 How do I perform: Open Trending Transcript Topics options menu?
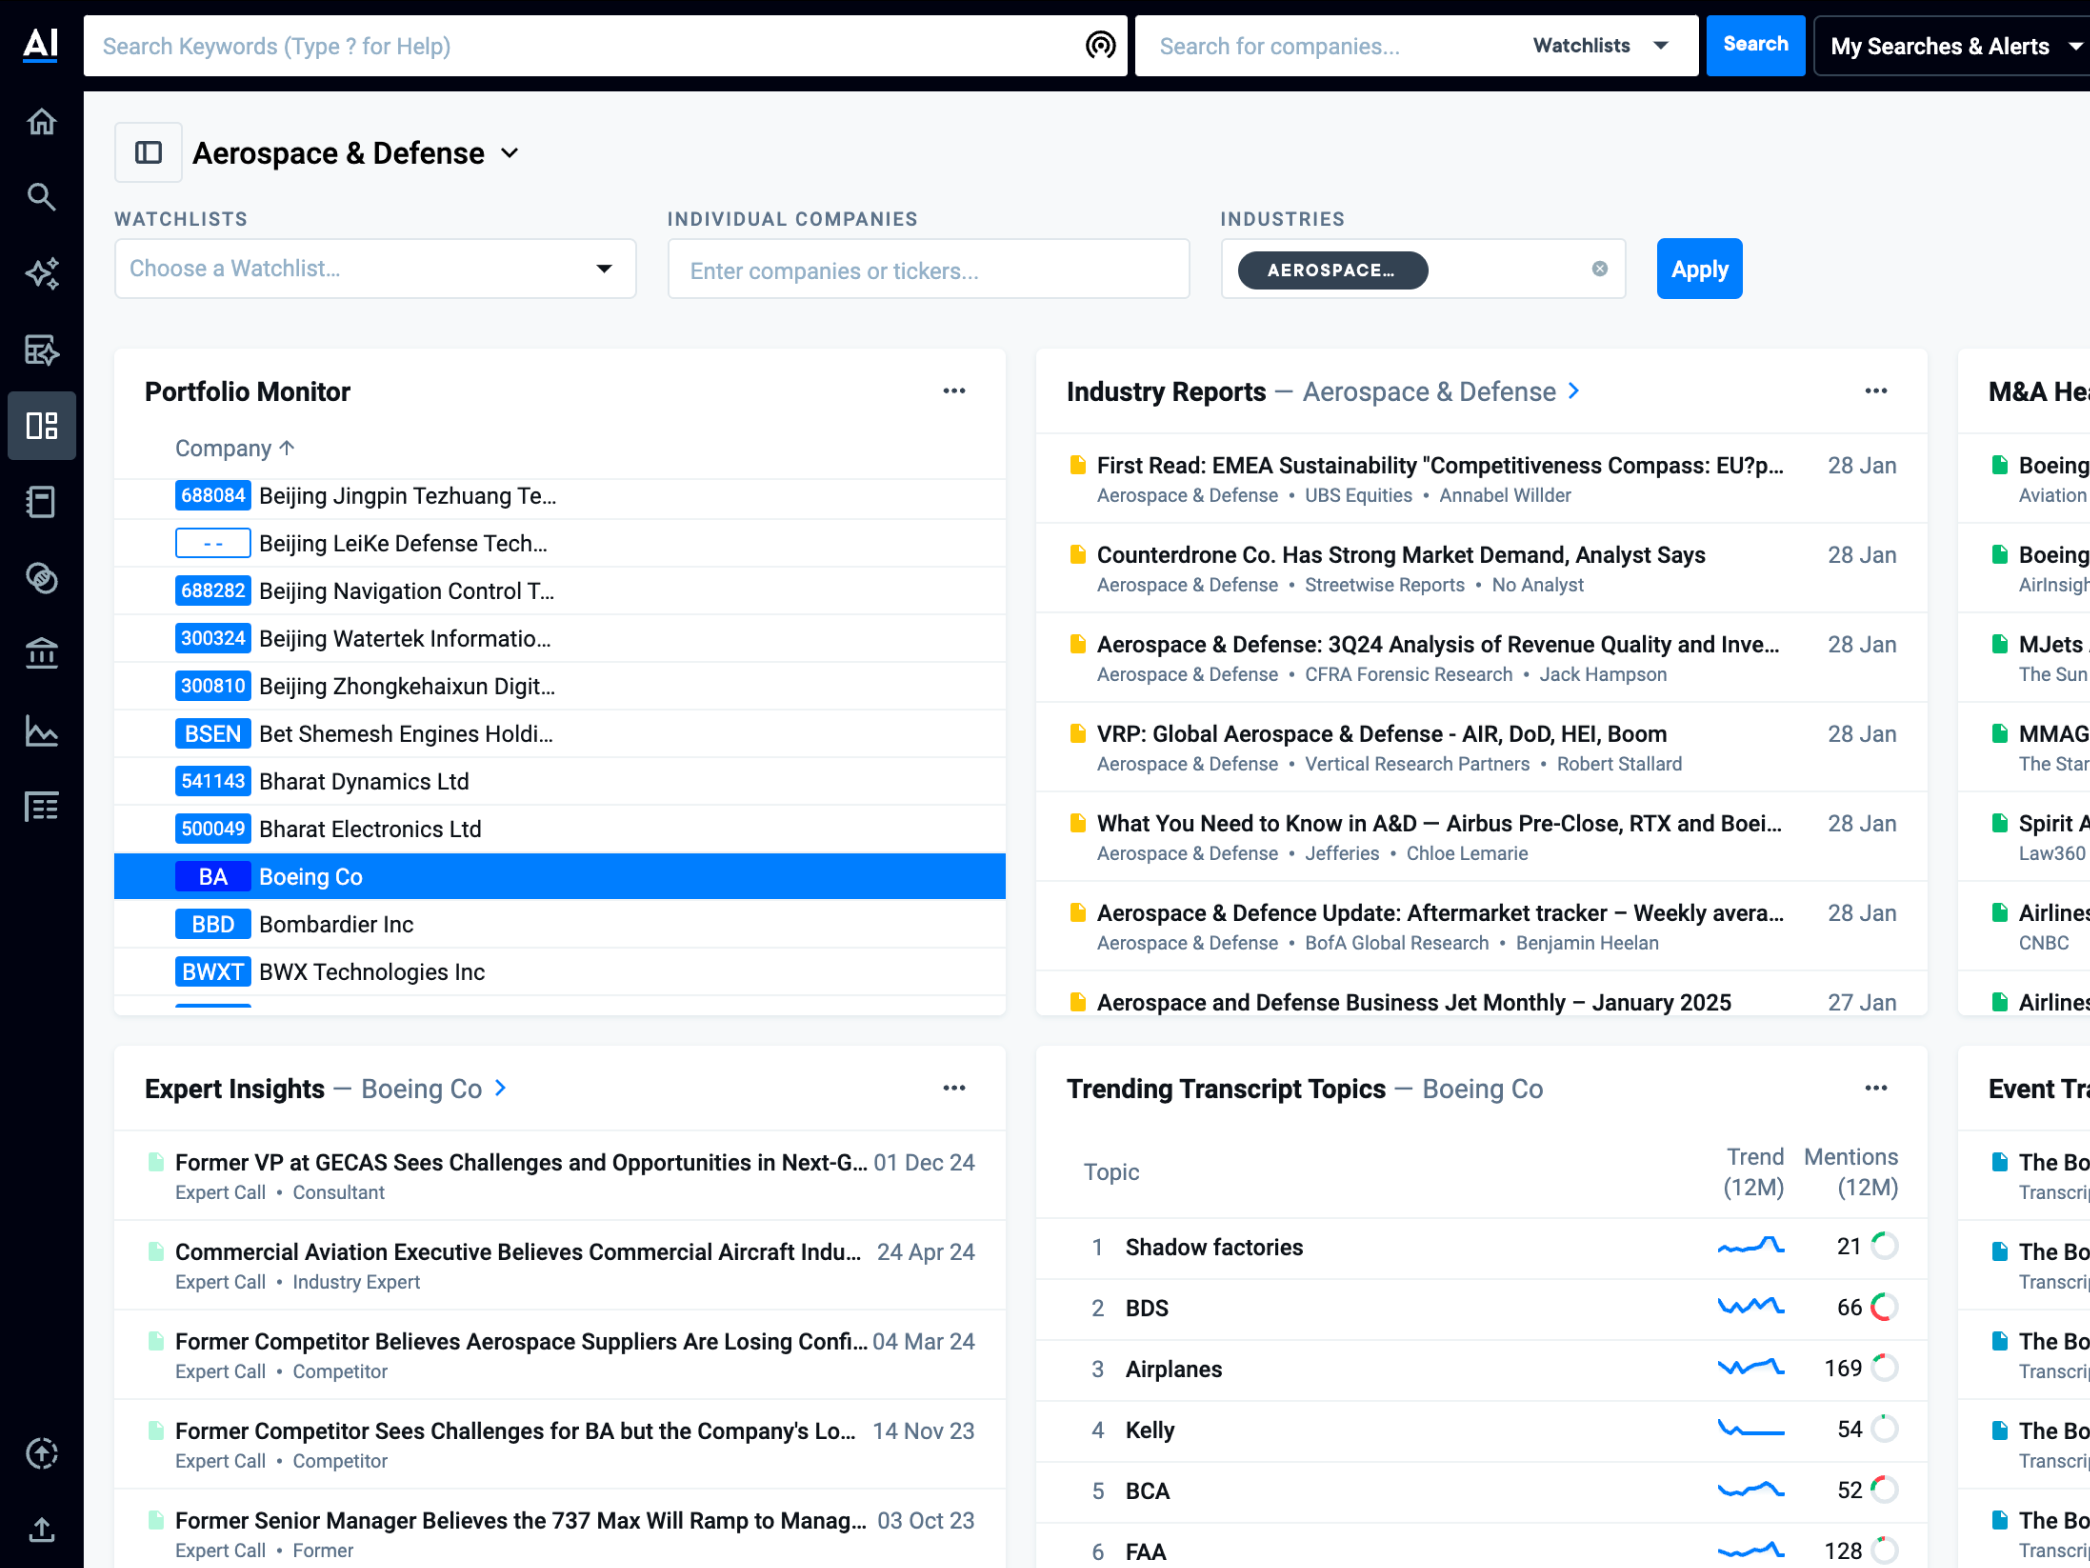click(x=1876, y=1088)
